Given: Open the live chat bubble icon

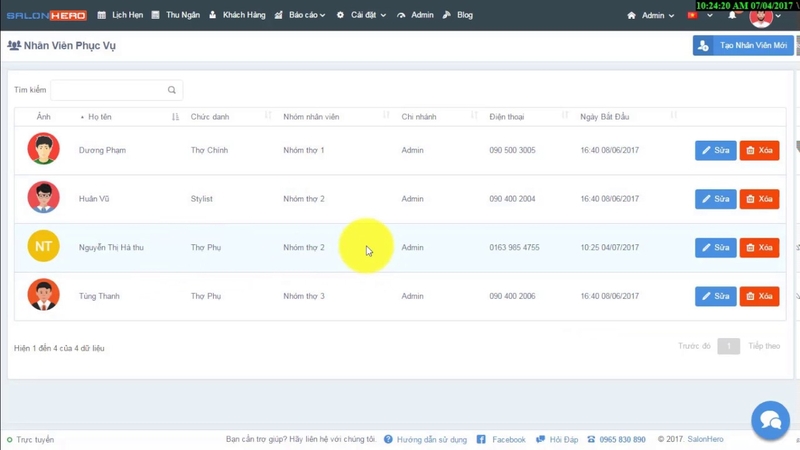Looking at the screenshot, I should tap(770, 420).
